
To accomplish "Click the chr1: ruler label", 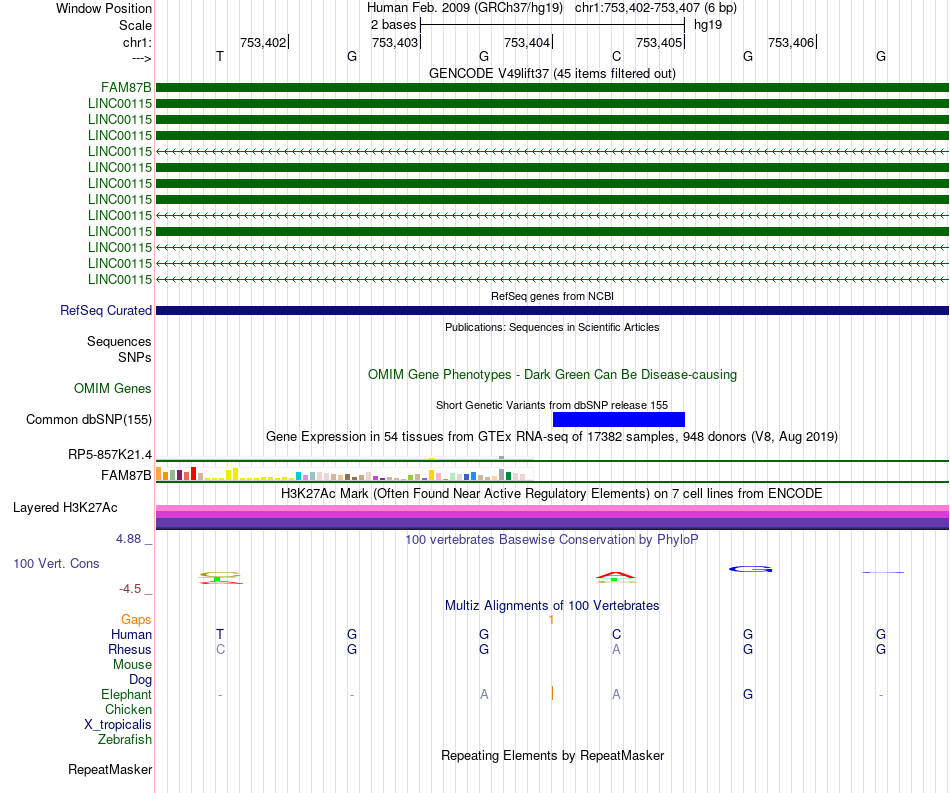I will tap(138, 42).
